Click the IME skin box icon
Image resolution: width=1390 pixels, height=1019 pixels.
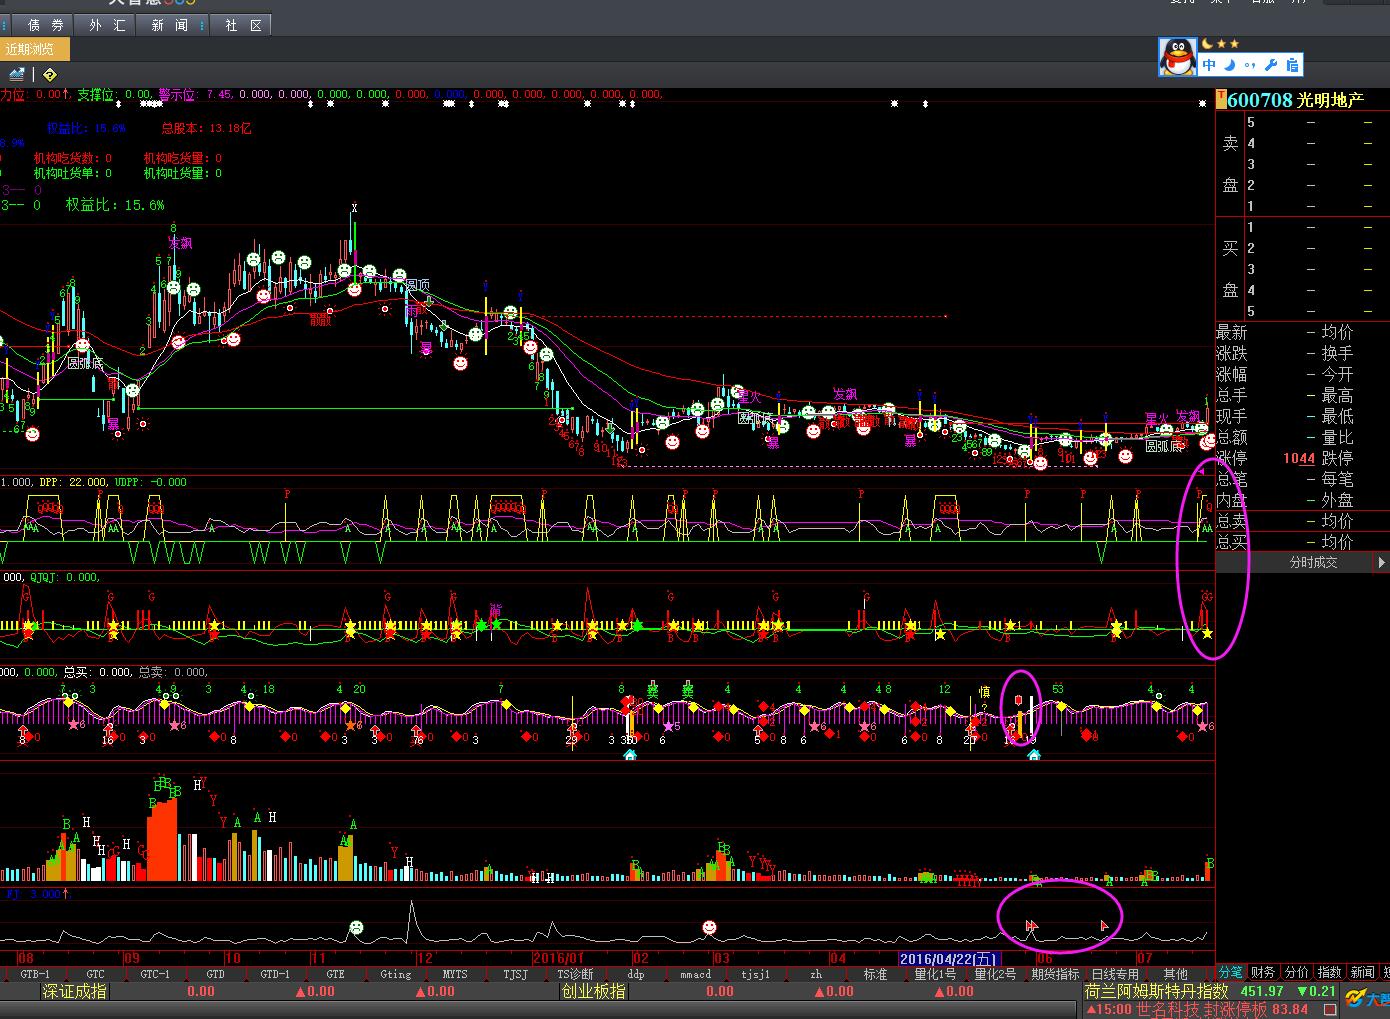(1292, 65)
